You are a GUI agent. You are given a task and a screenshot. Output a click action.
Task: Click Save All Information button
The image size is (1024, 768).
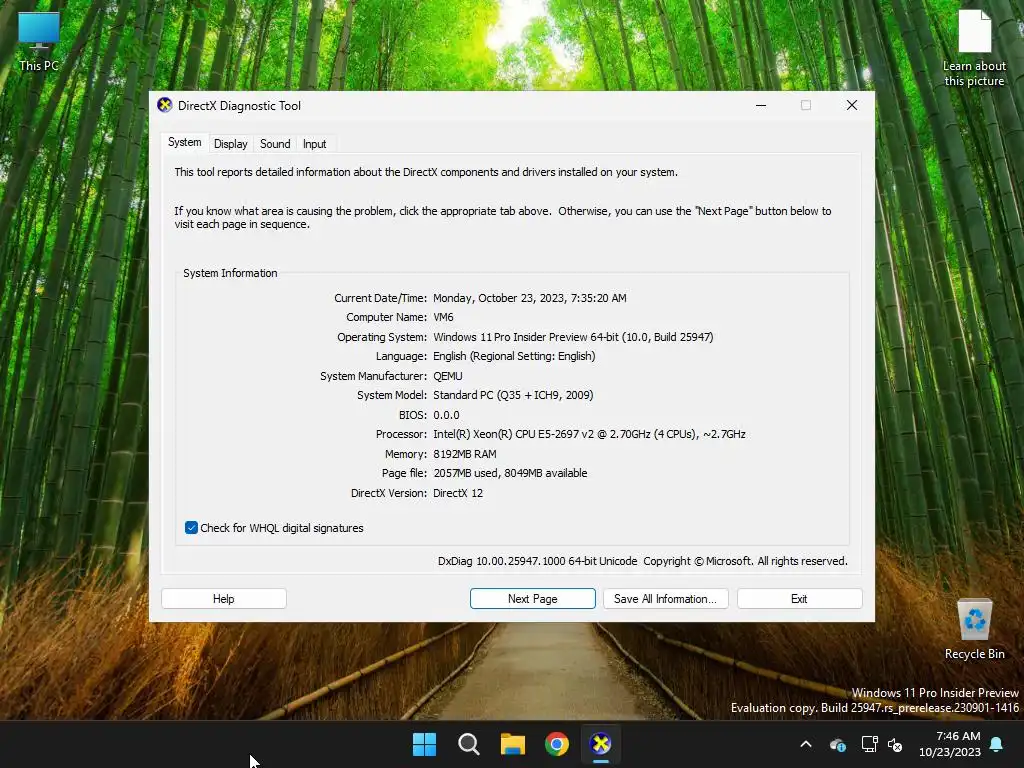coord(665,599)
